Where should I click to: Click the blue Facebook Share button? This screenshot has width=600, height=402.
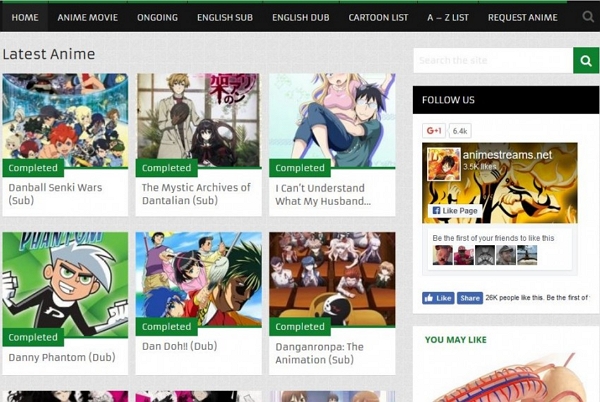[x=470, y=298]
